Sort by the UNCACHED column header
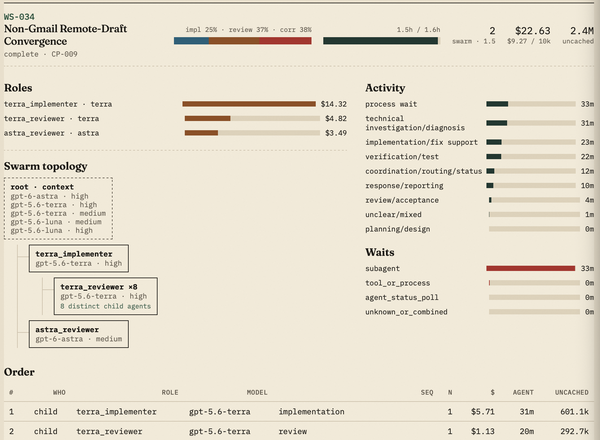Screen dimensions: 600x440 (572, 393)
